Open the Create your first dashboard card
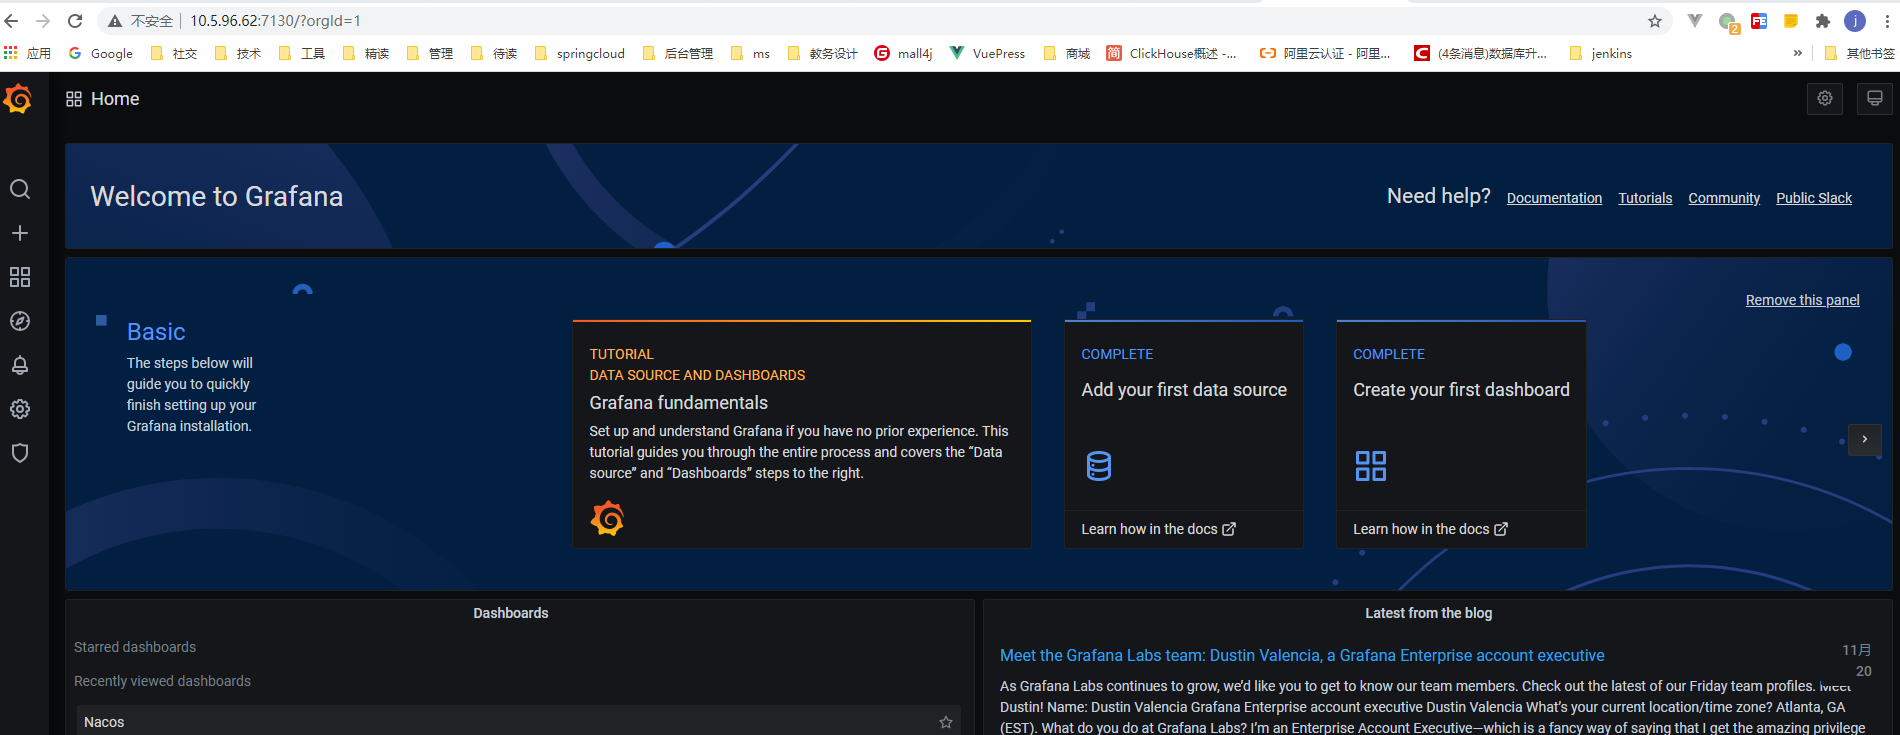The image size is (1900, 735). pyautogui.click(x=1461, y=434)
